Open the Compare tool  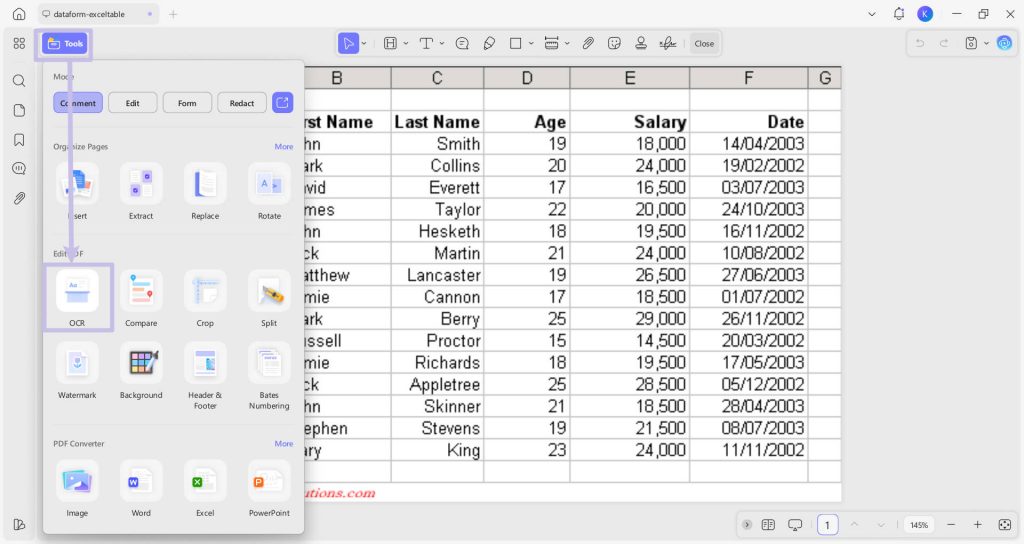click(x=141, y=298)
